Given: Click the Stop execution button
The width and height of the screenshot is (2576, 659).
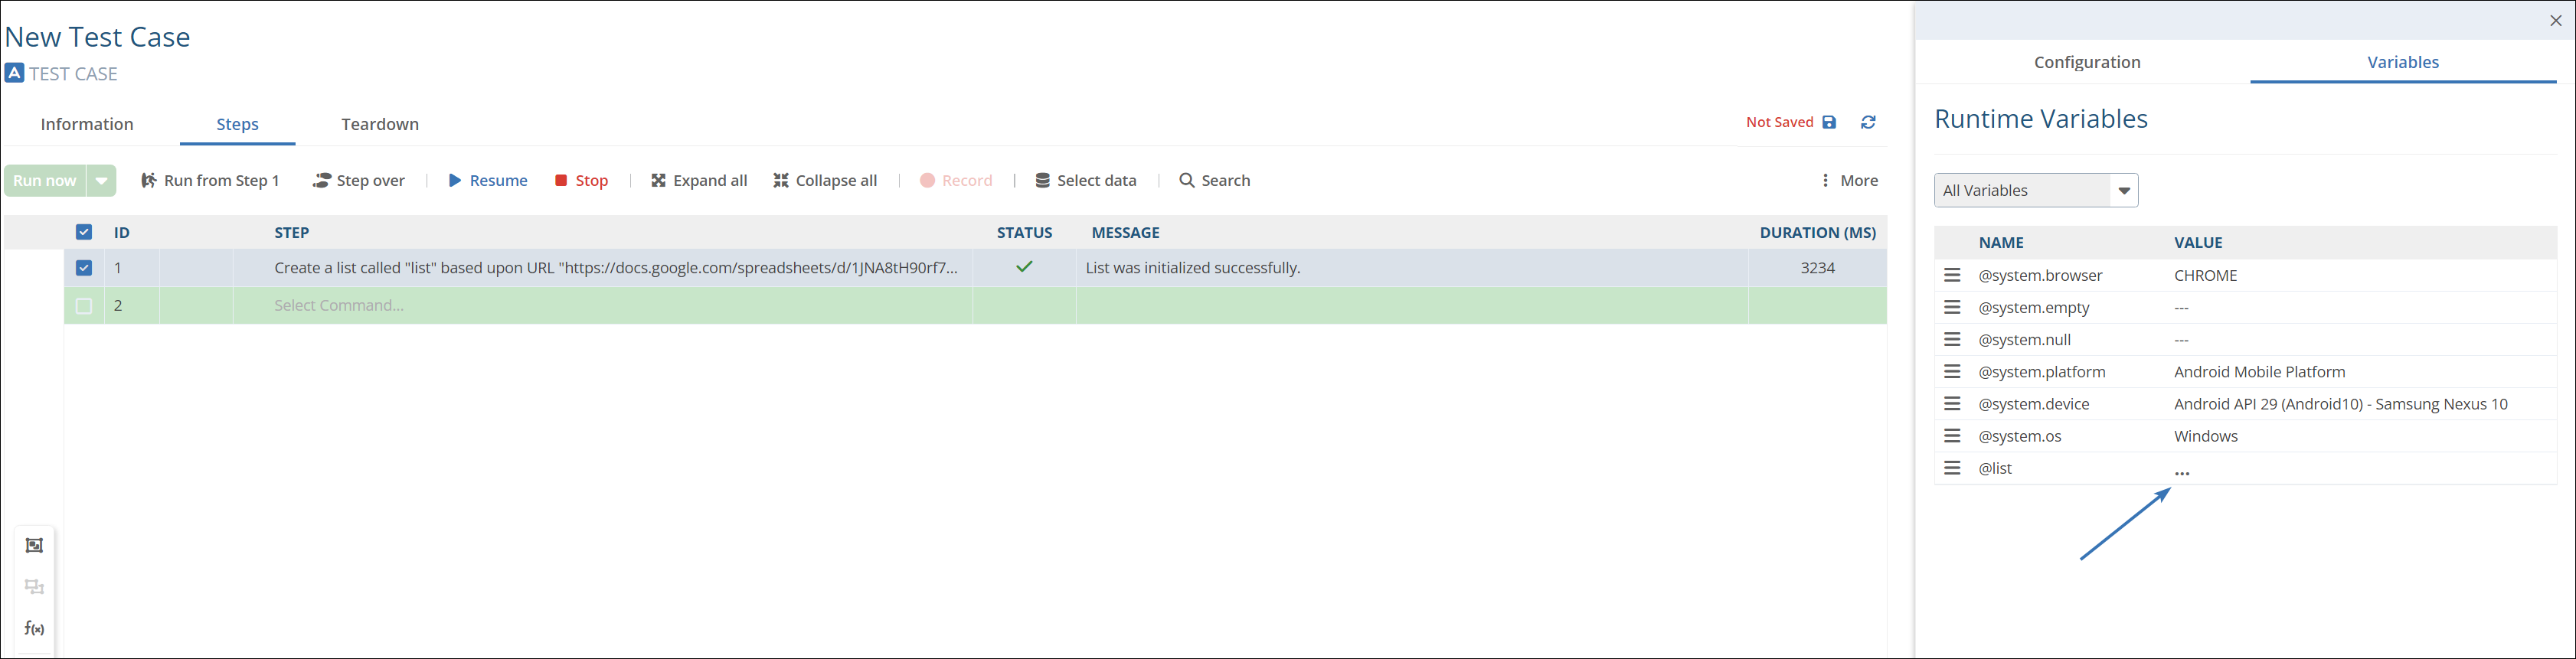Looking at the screenshot, I should (x=581, y=180).
